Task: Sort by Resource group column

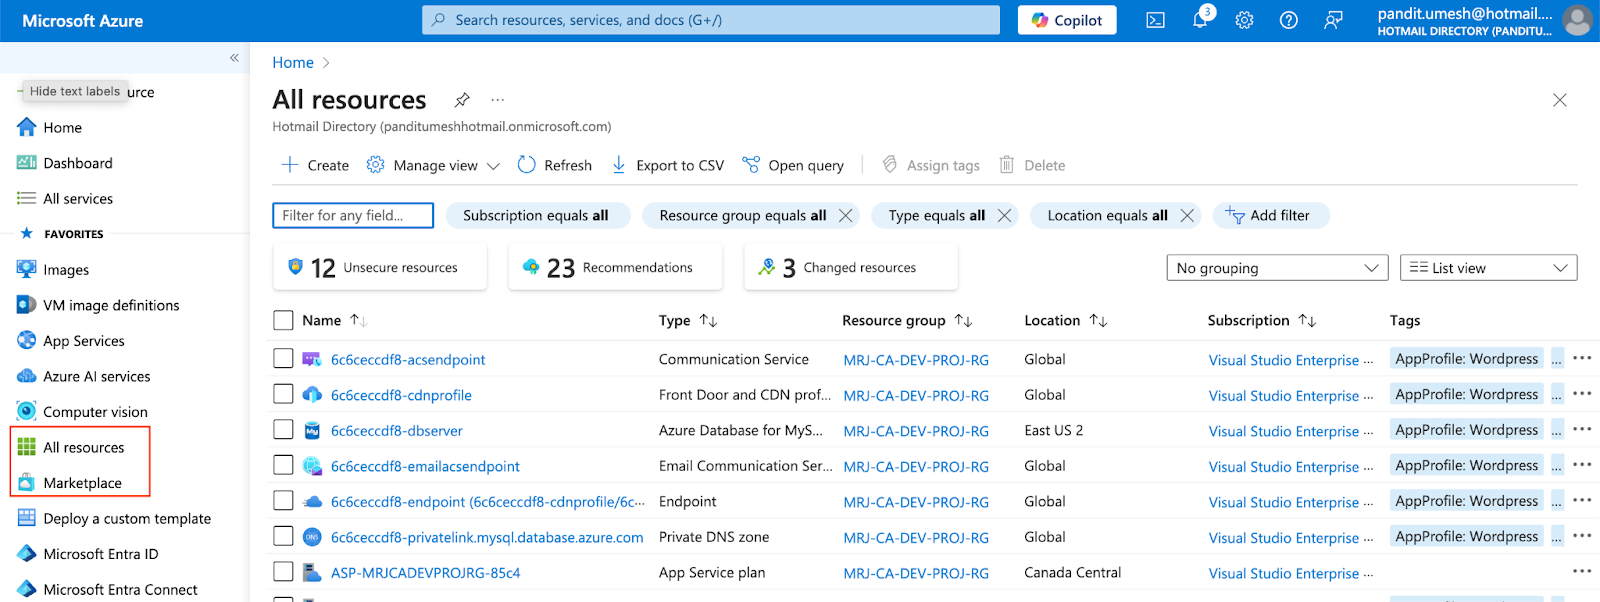Action: tap(907, 320)
